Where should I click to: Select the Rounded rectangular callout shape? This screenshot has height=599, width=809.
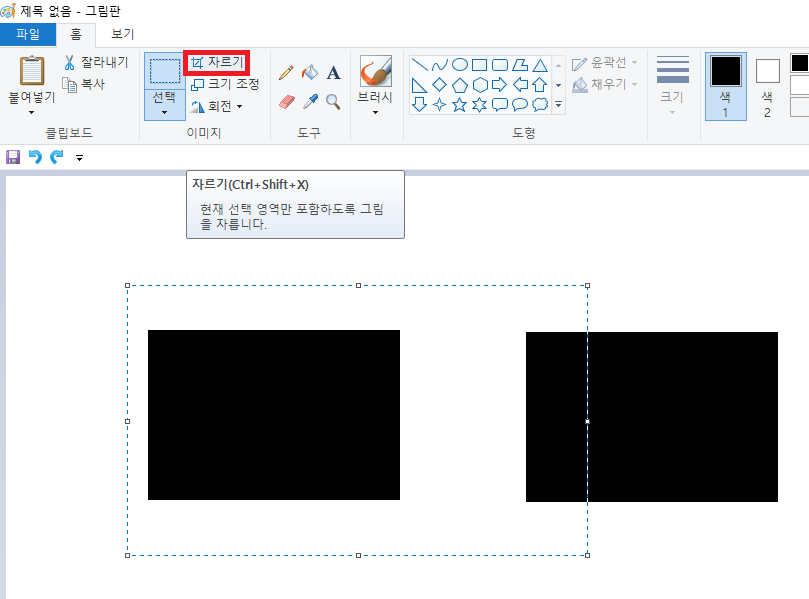(500, 105)
